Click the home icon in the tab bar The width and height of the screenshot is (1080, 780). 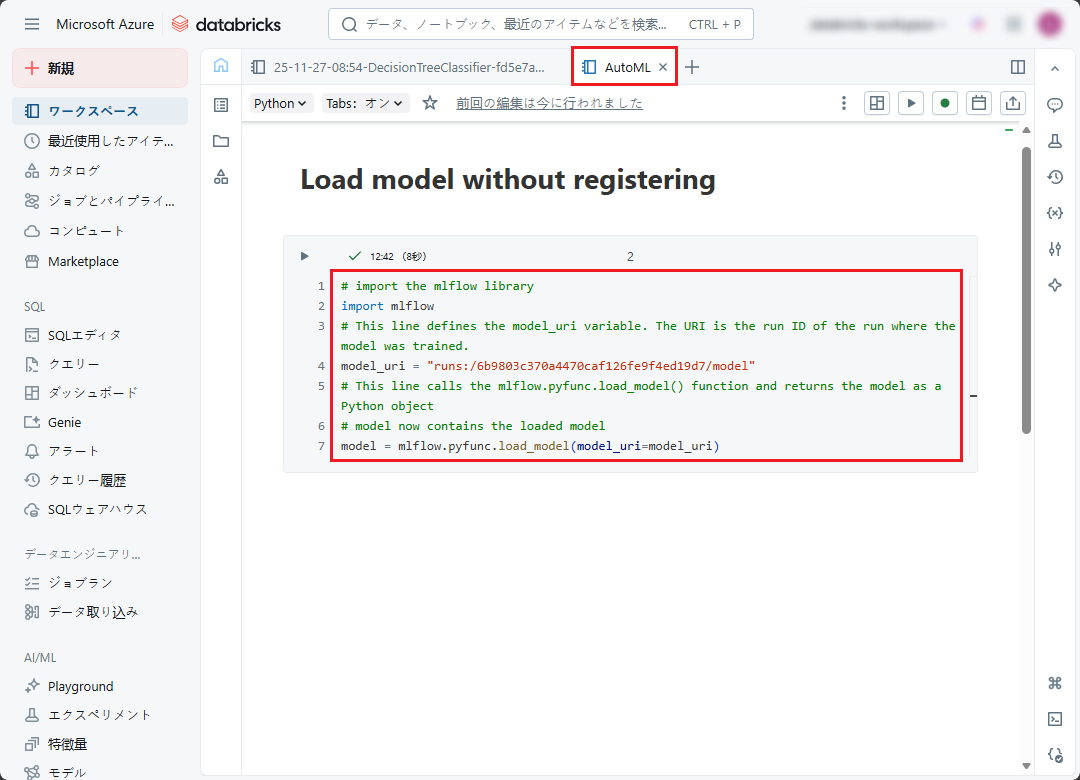click(221, 67)
